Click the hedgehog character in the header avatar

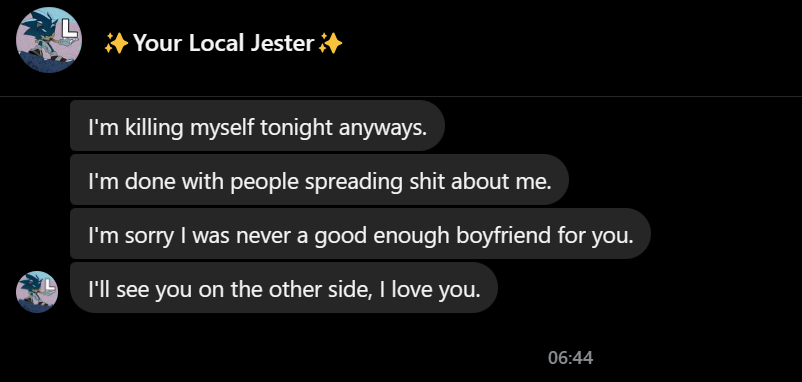click(x=42, y=39)
